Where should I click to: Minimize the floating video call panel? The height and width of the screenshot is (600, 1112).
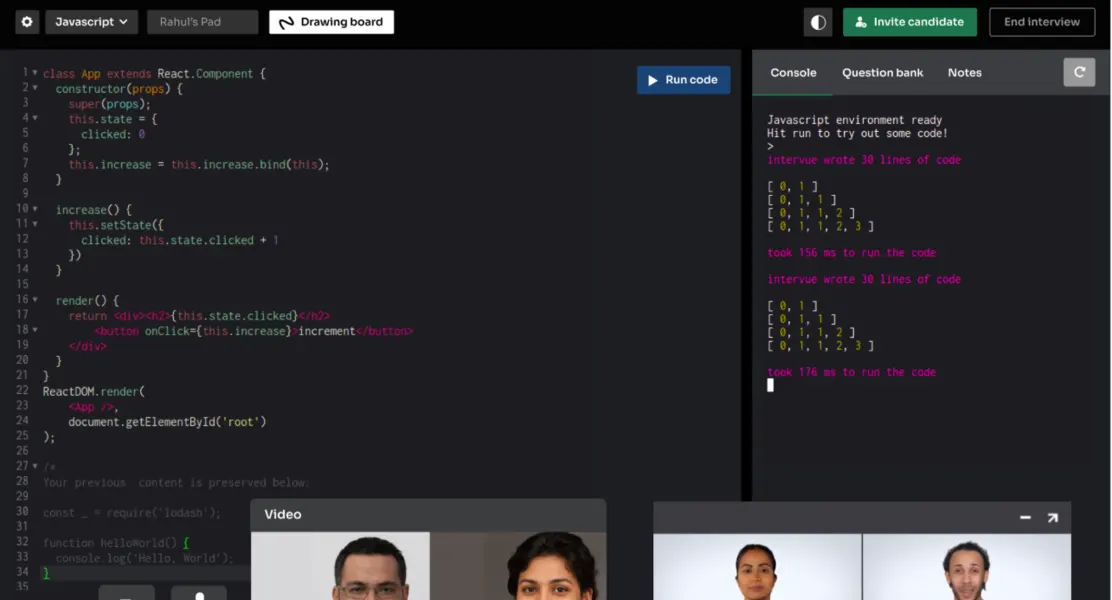coord(1025,518)
